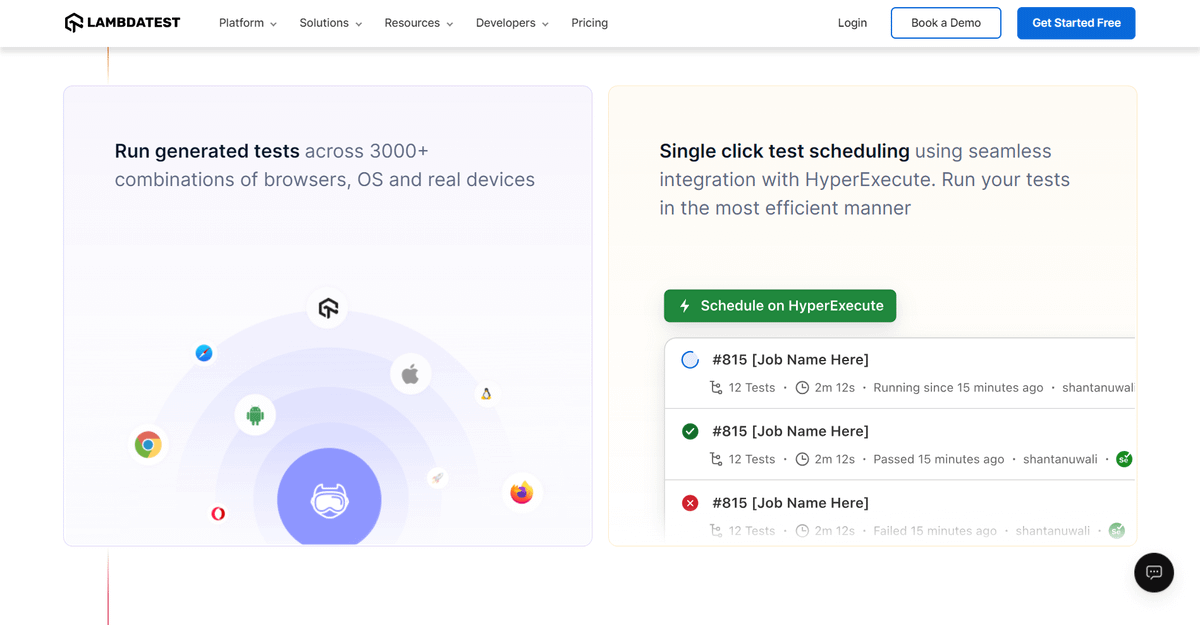Click the Safari compass icon
The width and height of the screenshot is (1200, 625).
pyautogui.click(x=204, y=353)
